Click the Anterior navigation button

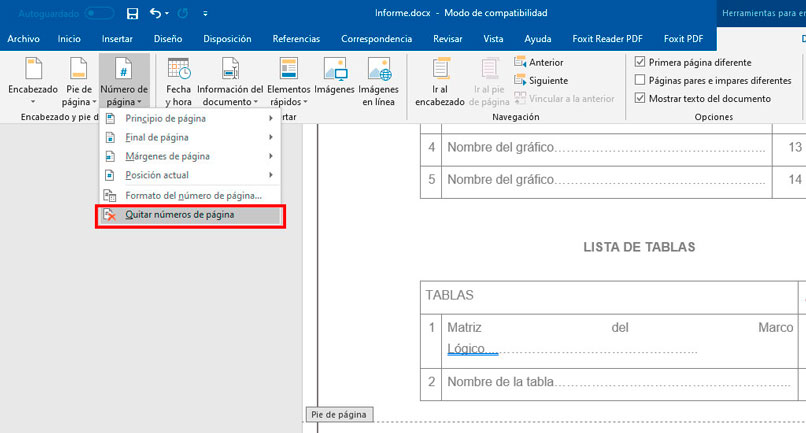tap(539, 62)
